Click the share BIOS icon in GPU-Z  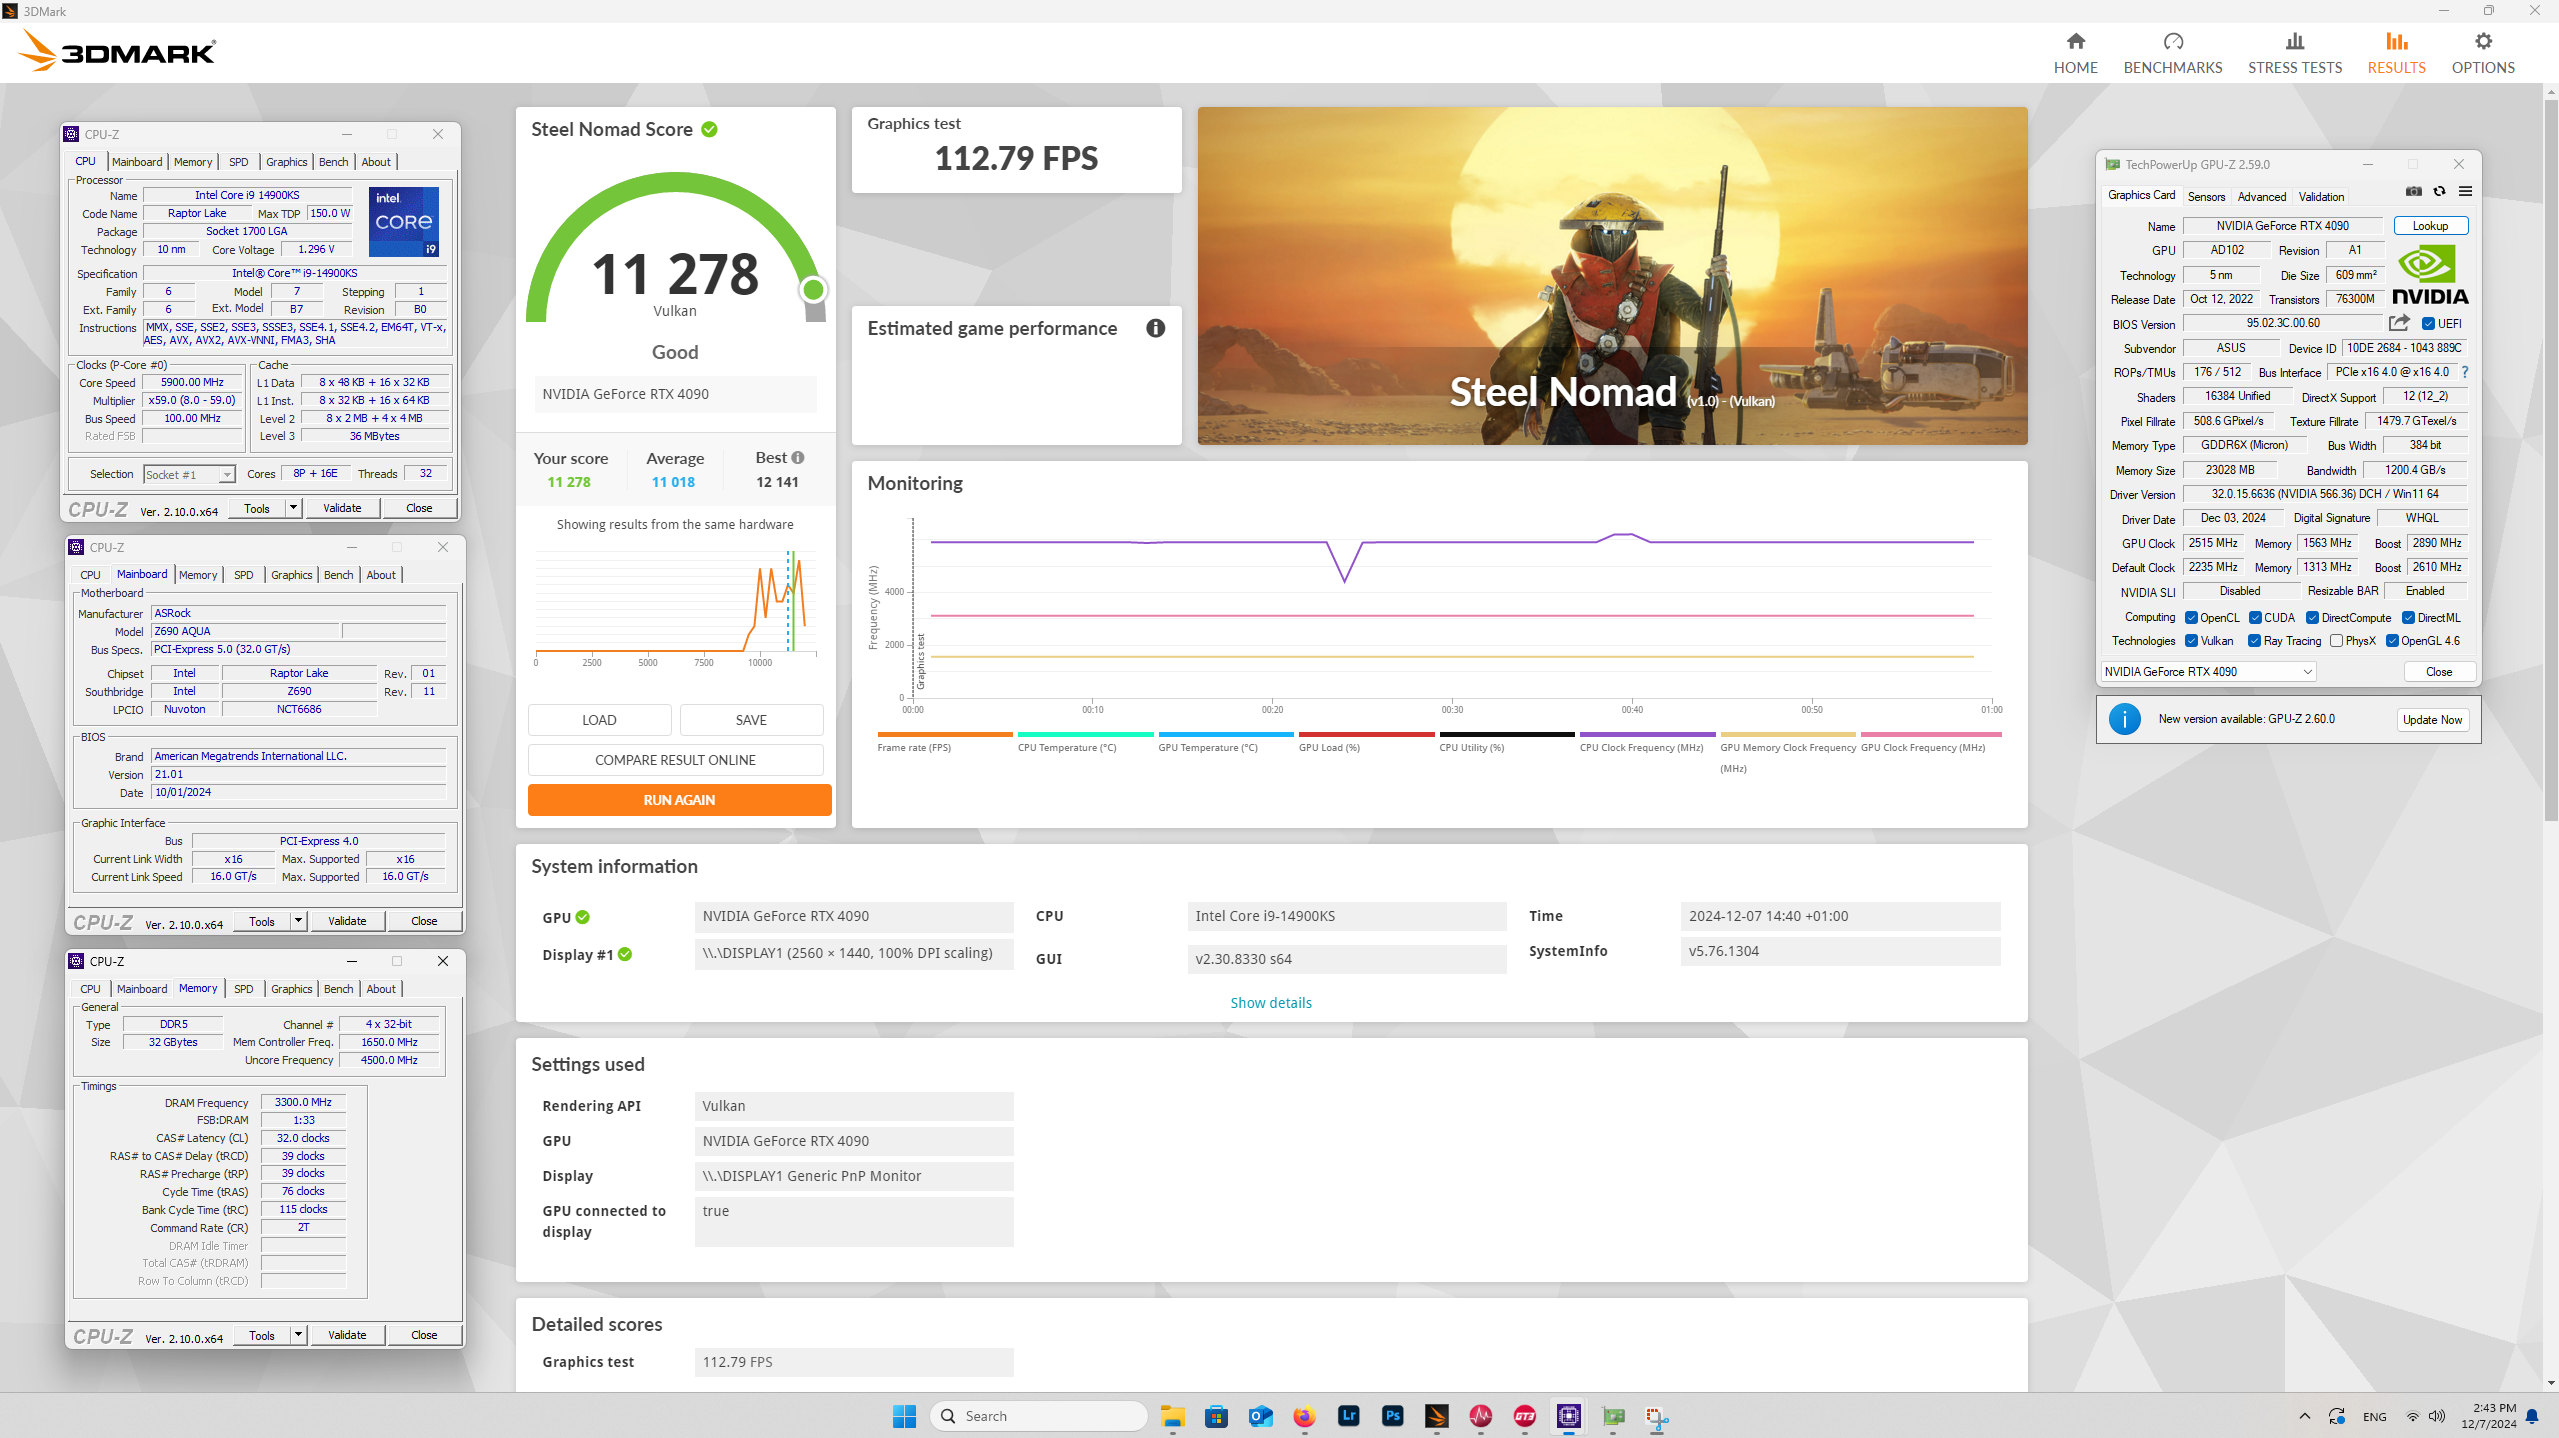[2399, 323]
